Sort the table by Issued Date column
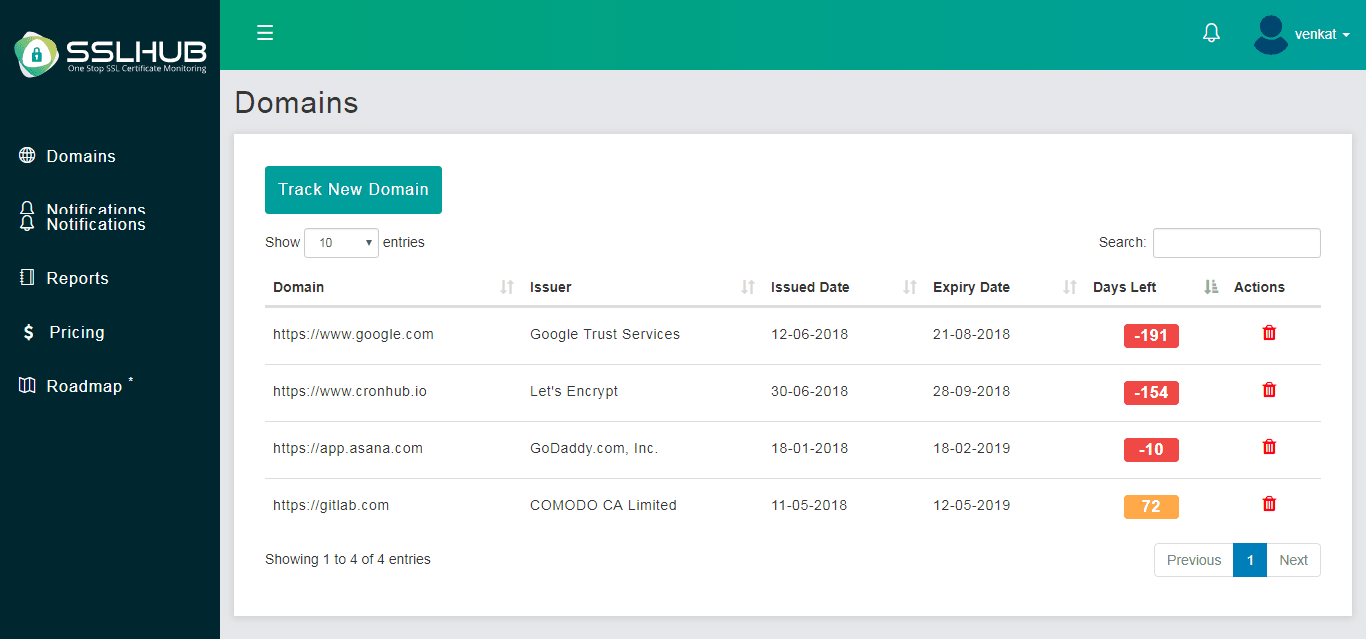This screenshot has width=1366, height=639. click(844, 287)
